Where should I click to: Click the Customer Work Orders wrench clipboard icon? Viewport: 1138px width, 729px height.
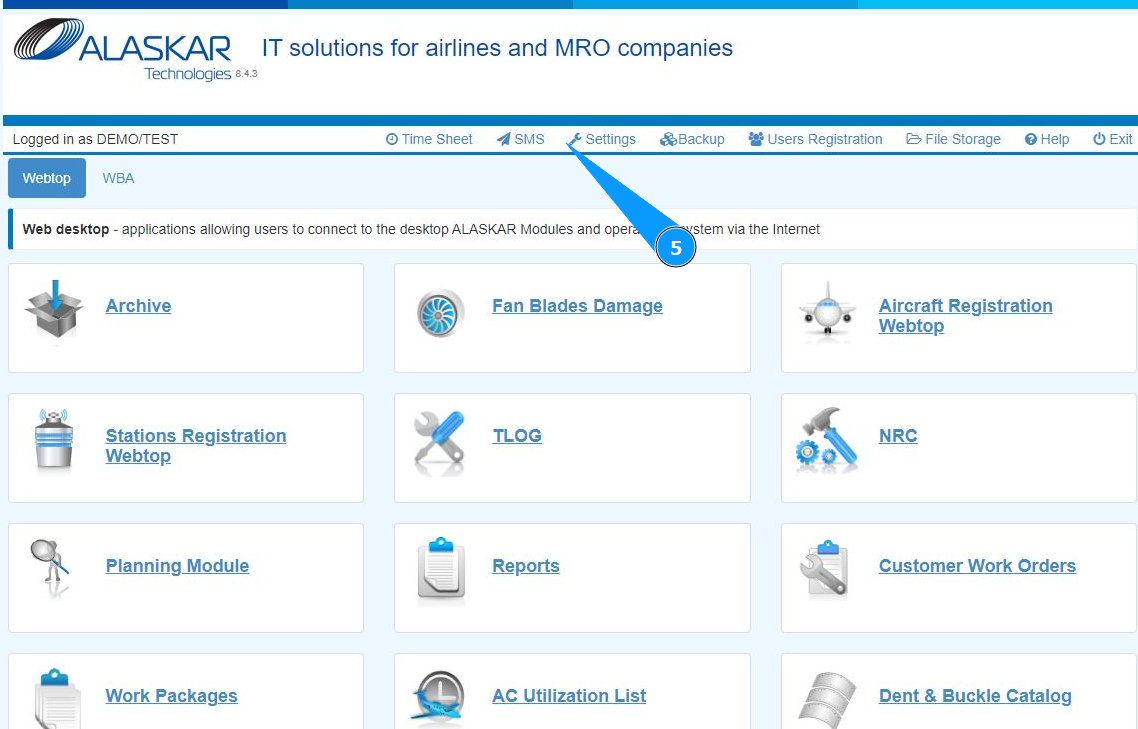pos(824,569)
